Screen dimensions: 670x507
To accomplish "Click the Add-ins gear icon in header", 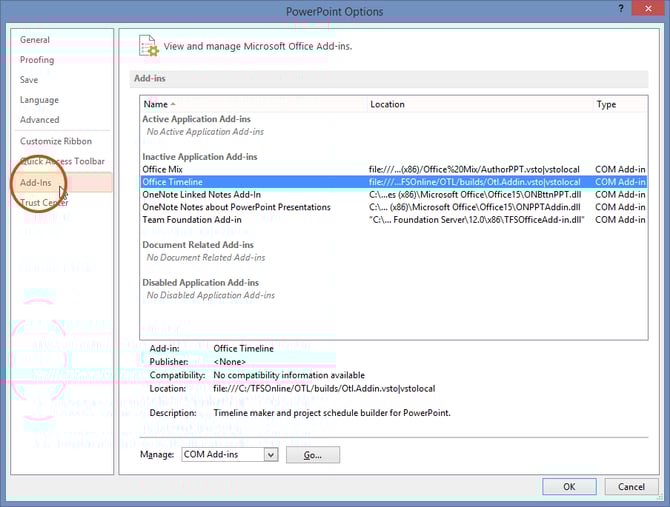I will 148,45.
